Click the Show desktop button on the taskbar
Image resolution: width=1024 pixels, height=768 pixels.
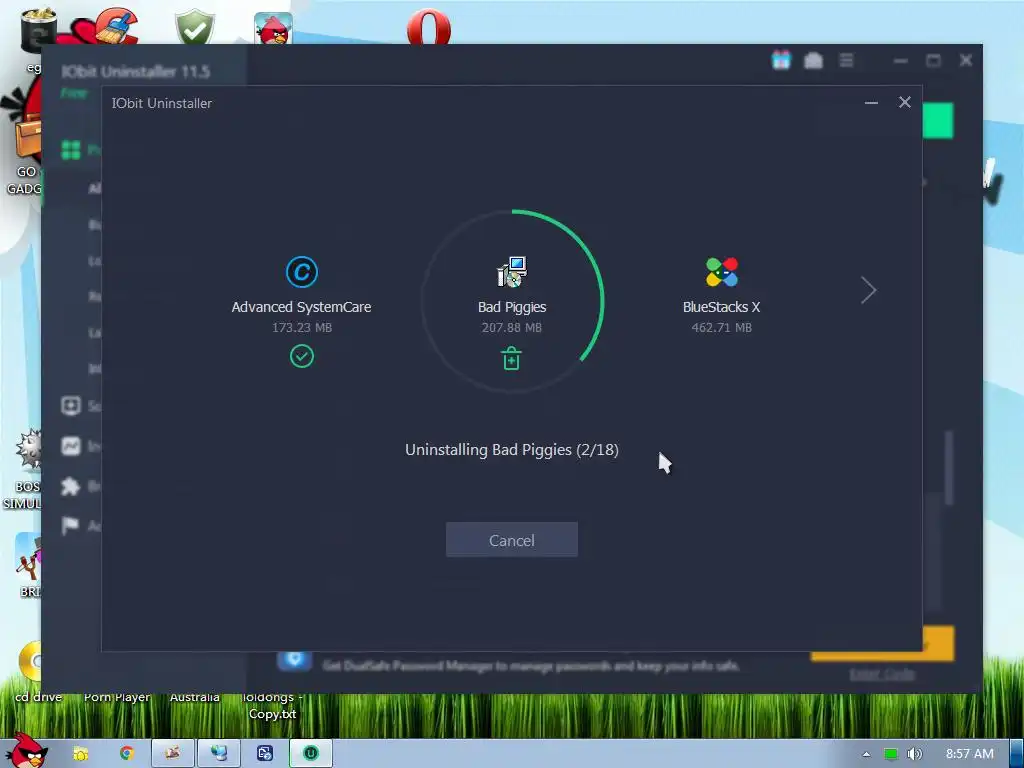[1016, 754]
